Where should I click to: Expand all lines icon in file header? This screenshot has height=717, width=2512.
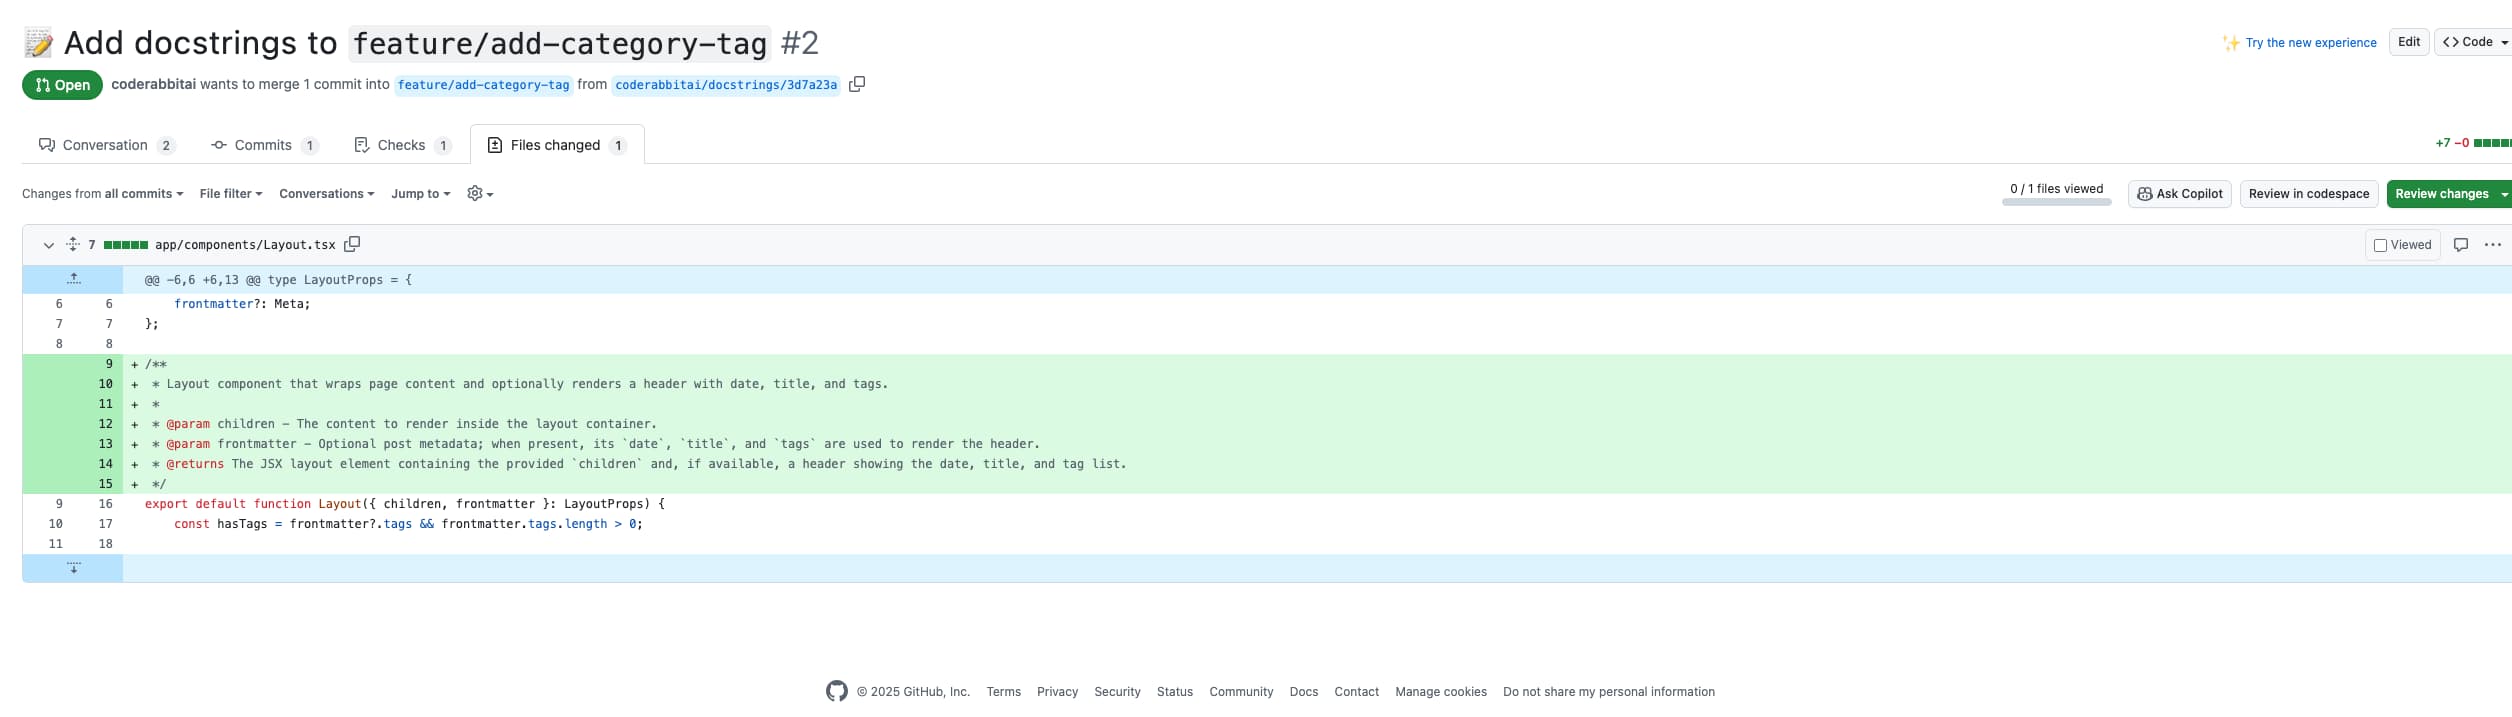(x=73, y=244)
